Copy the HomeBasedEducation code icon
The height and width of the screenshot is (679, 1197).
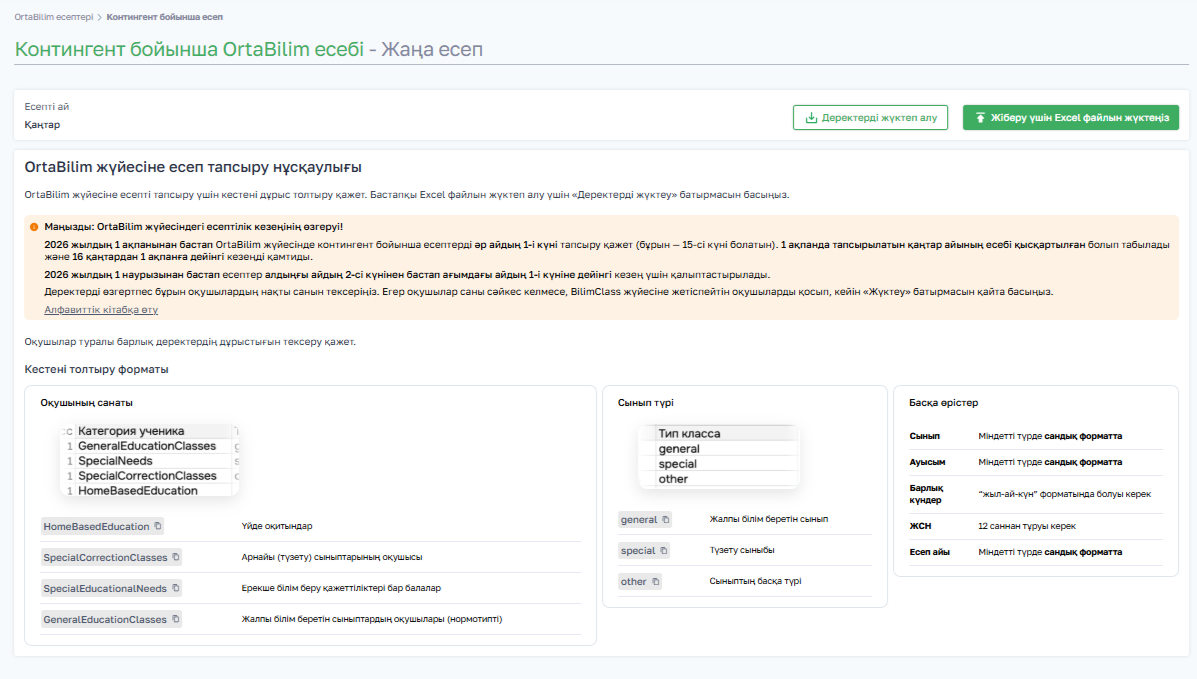(158, 526)
